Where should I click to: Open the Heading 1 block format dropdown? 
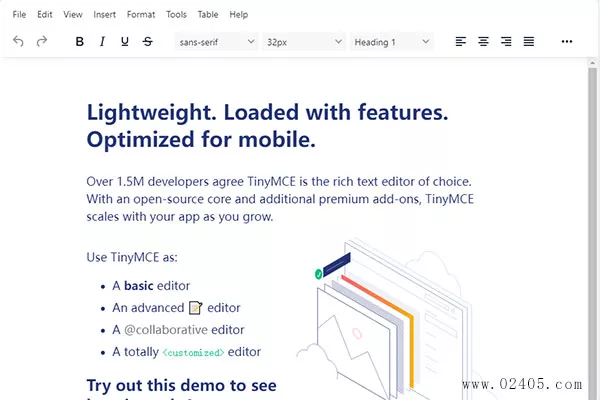pos(391,42)
